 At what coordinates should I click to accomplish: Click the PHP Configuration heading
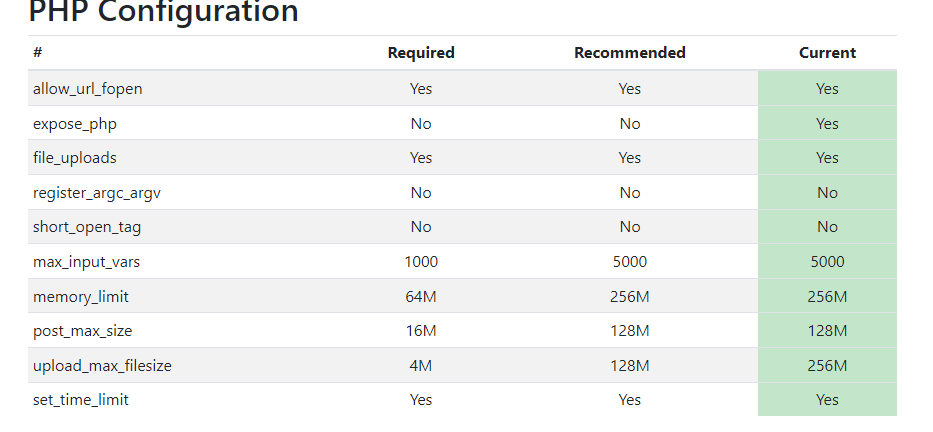click(x=163, y=12)
